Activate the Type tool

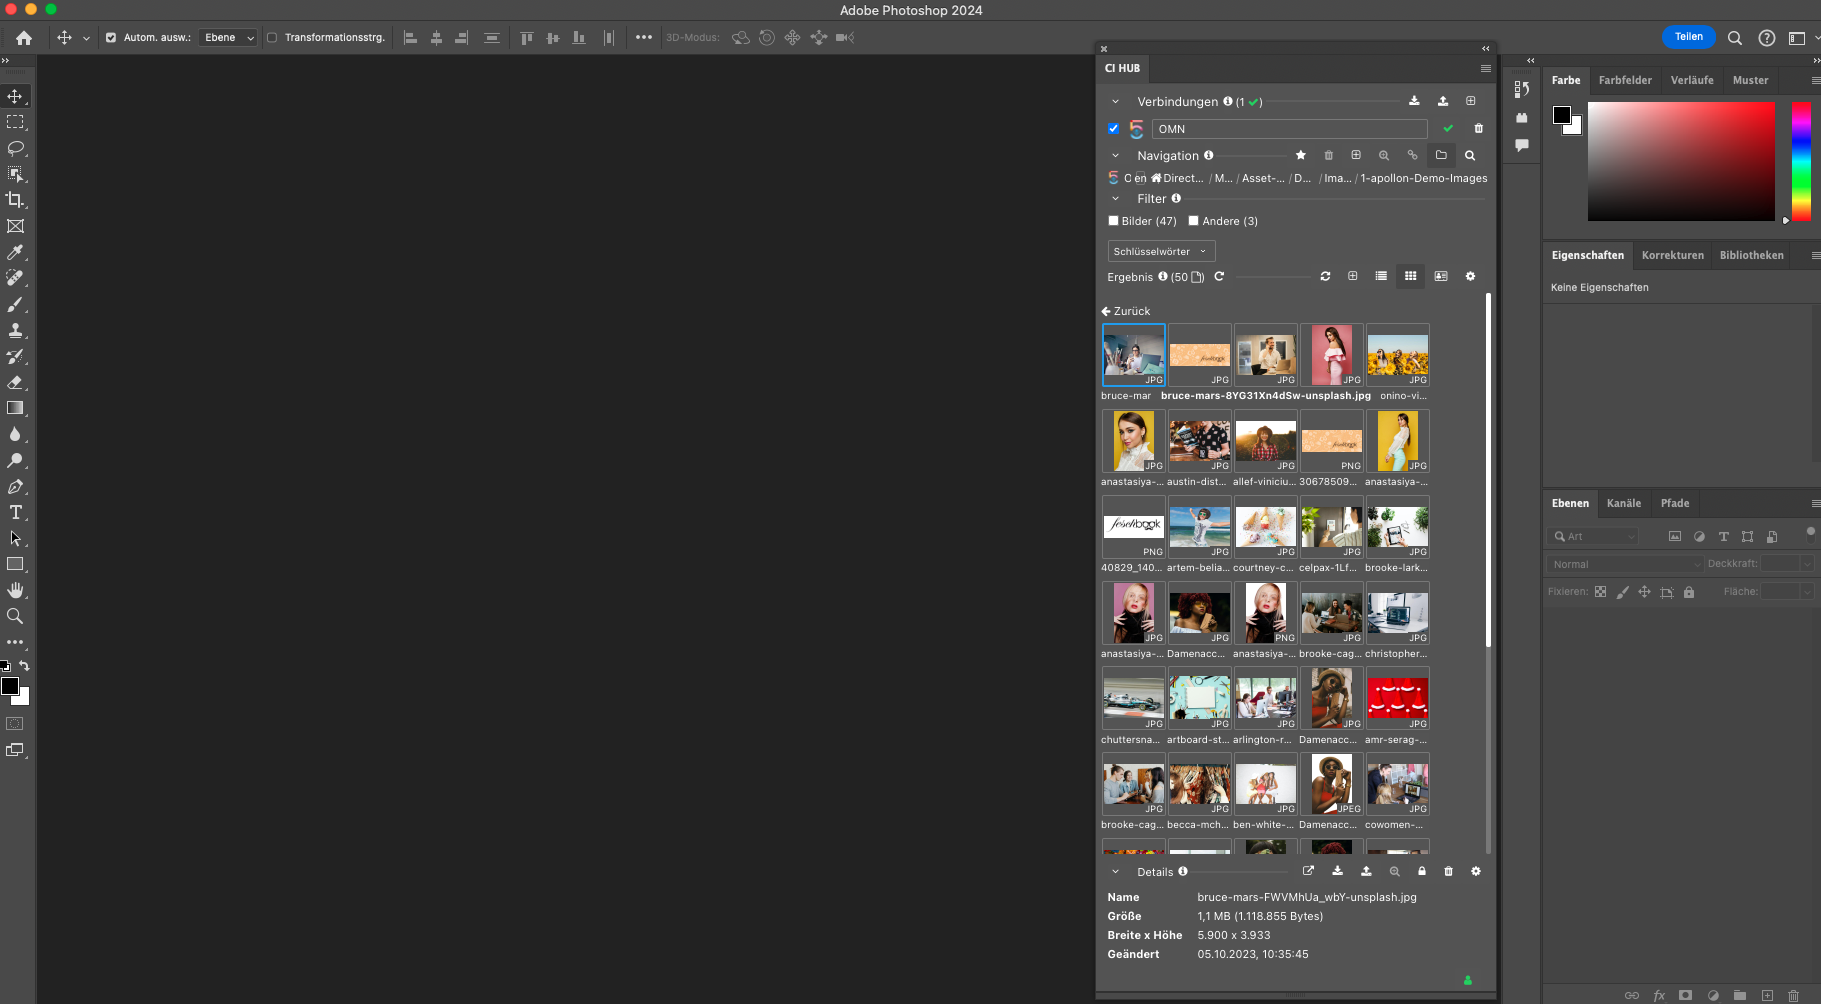tap(15, 513)
